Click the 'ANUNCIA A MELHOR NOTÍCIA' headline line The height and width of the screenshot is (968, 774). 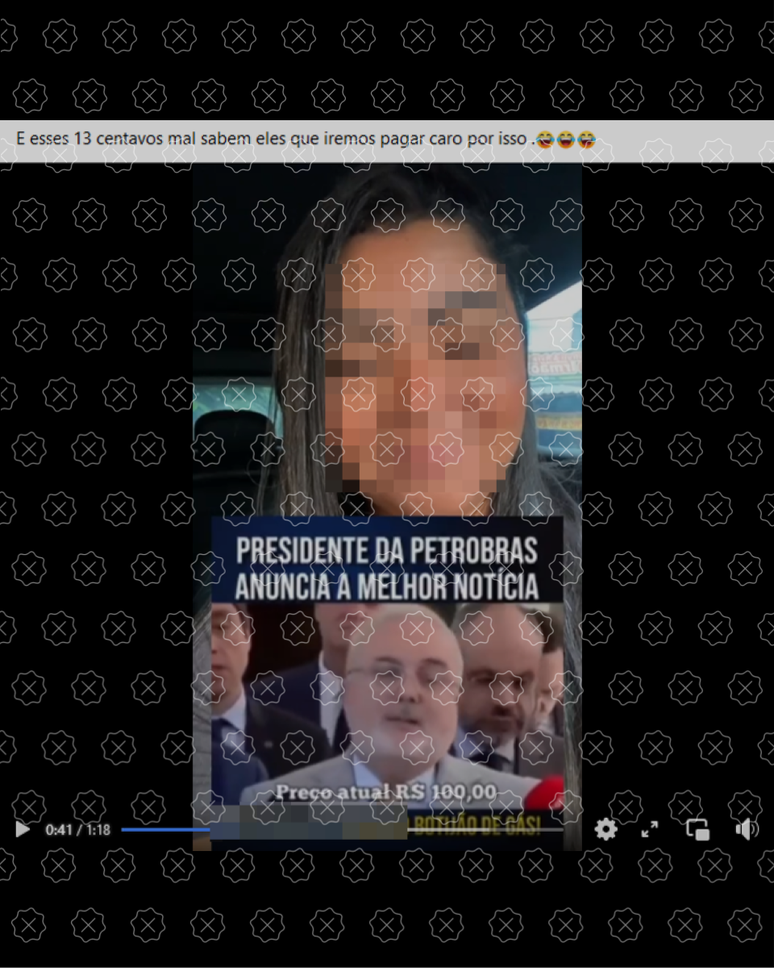point(386,584)
